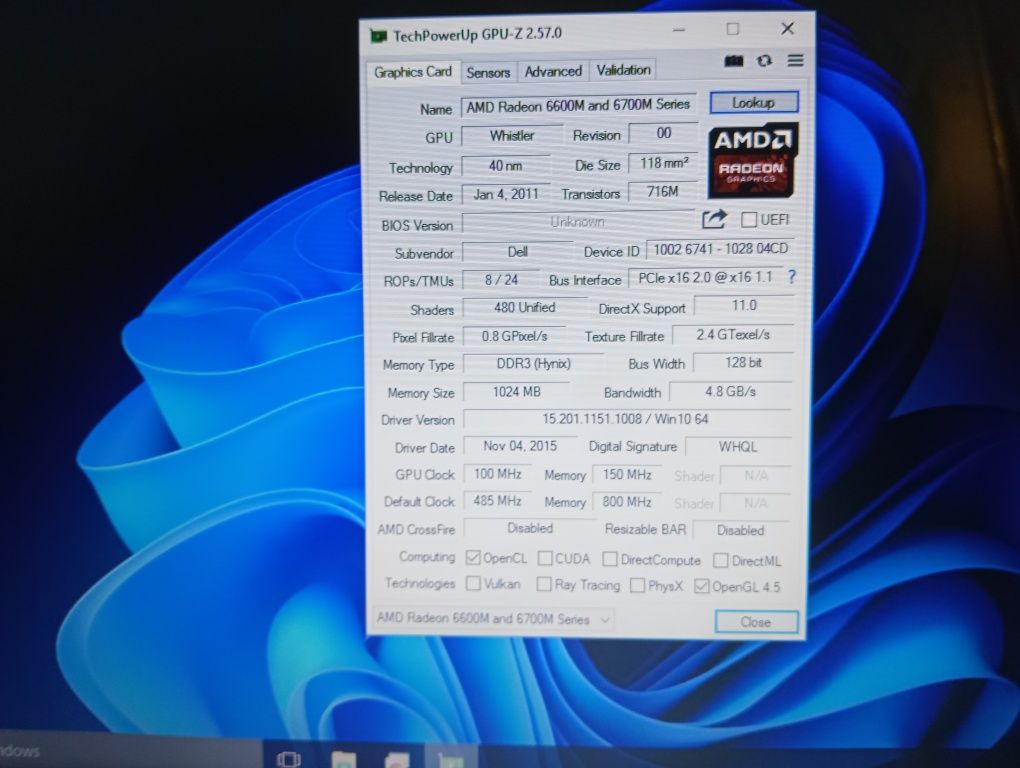Click the Driver Date Nov 04, 2015 value
This screenshot has height=768, width=1020.
tap(520, 446)
